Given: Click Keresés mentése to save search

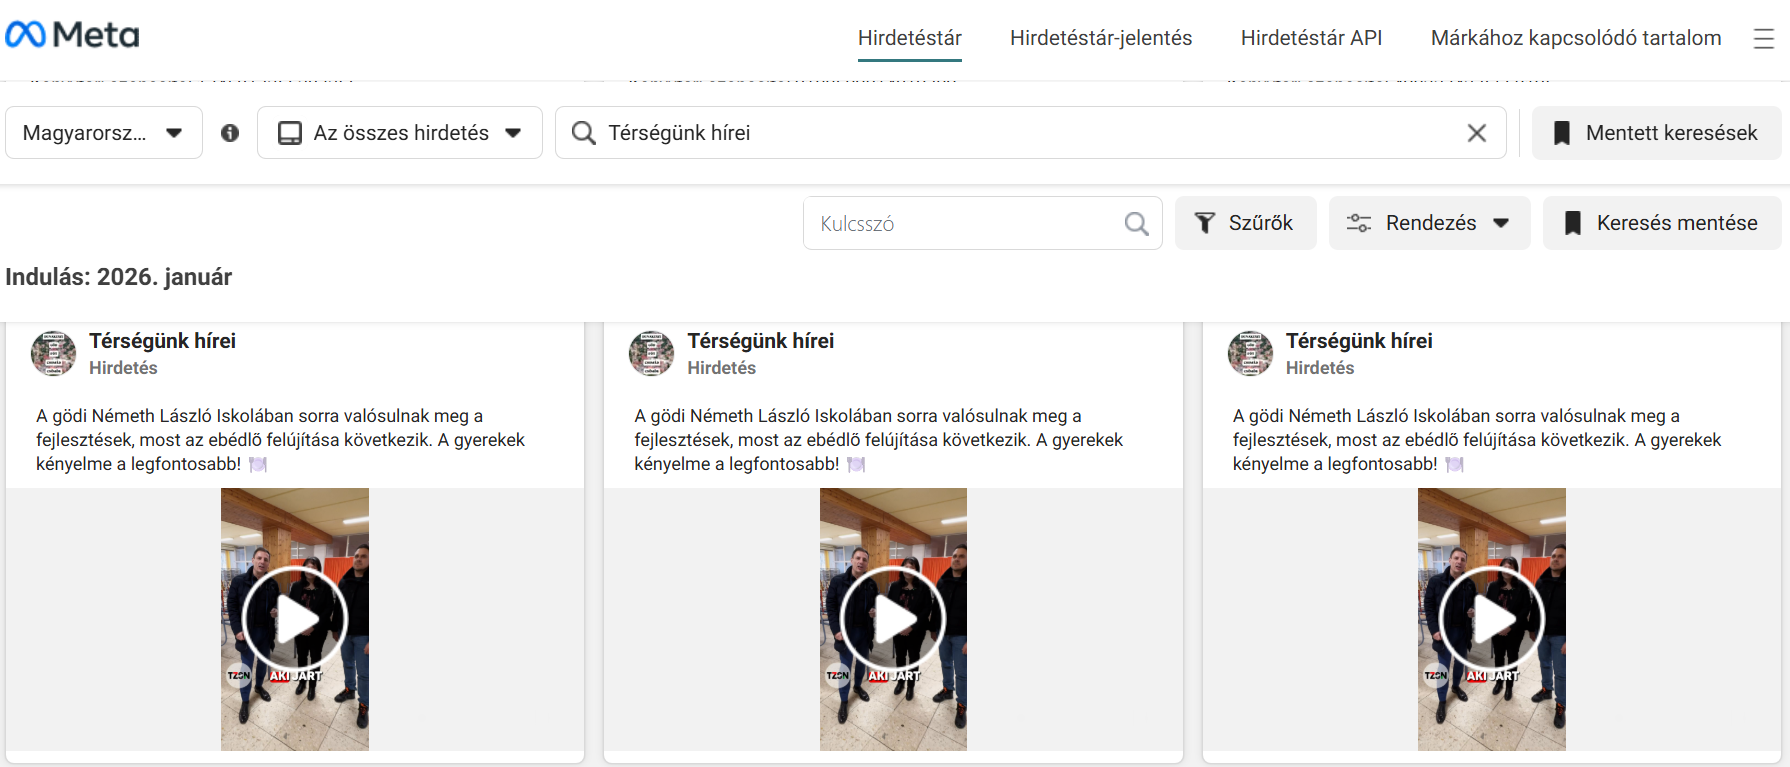Looking at the screenshot, I should [1661, 223].
